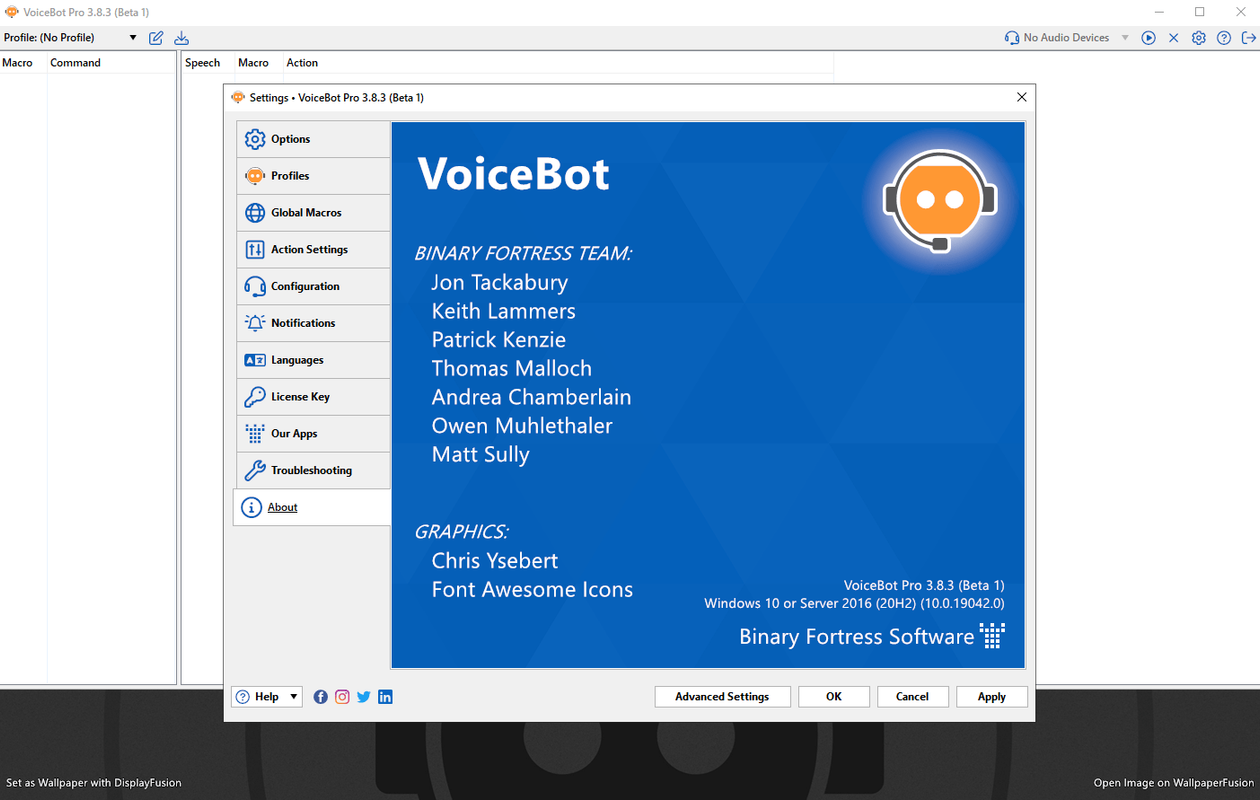The width and height of the screenshot is (1260, 800).
Task: Click the name Thomas Malloch
Action: pyautogui.click(x=512, y=368)
